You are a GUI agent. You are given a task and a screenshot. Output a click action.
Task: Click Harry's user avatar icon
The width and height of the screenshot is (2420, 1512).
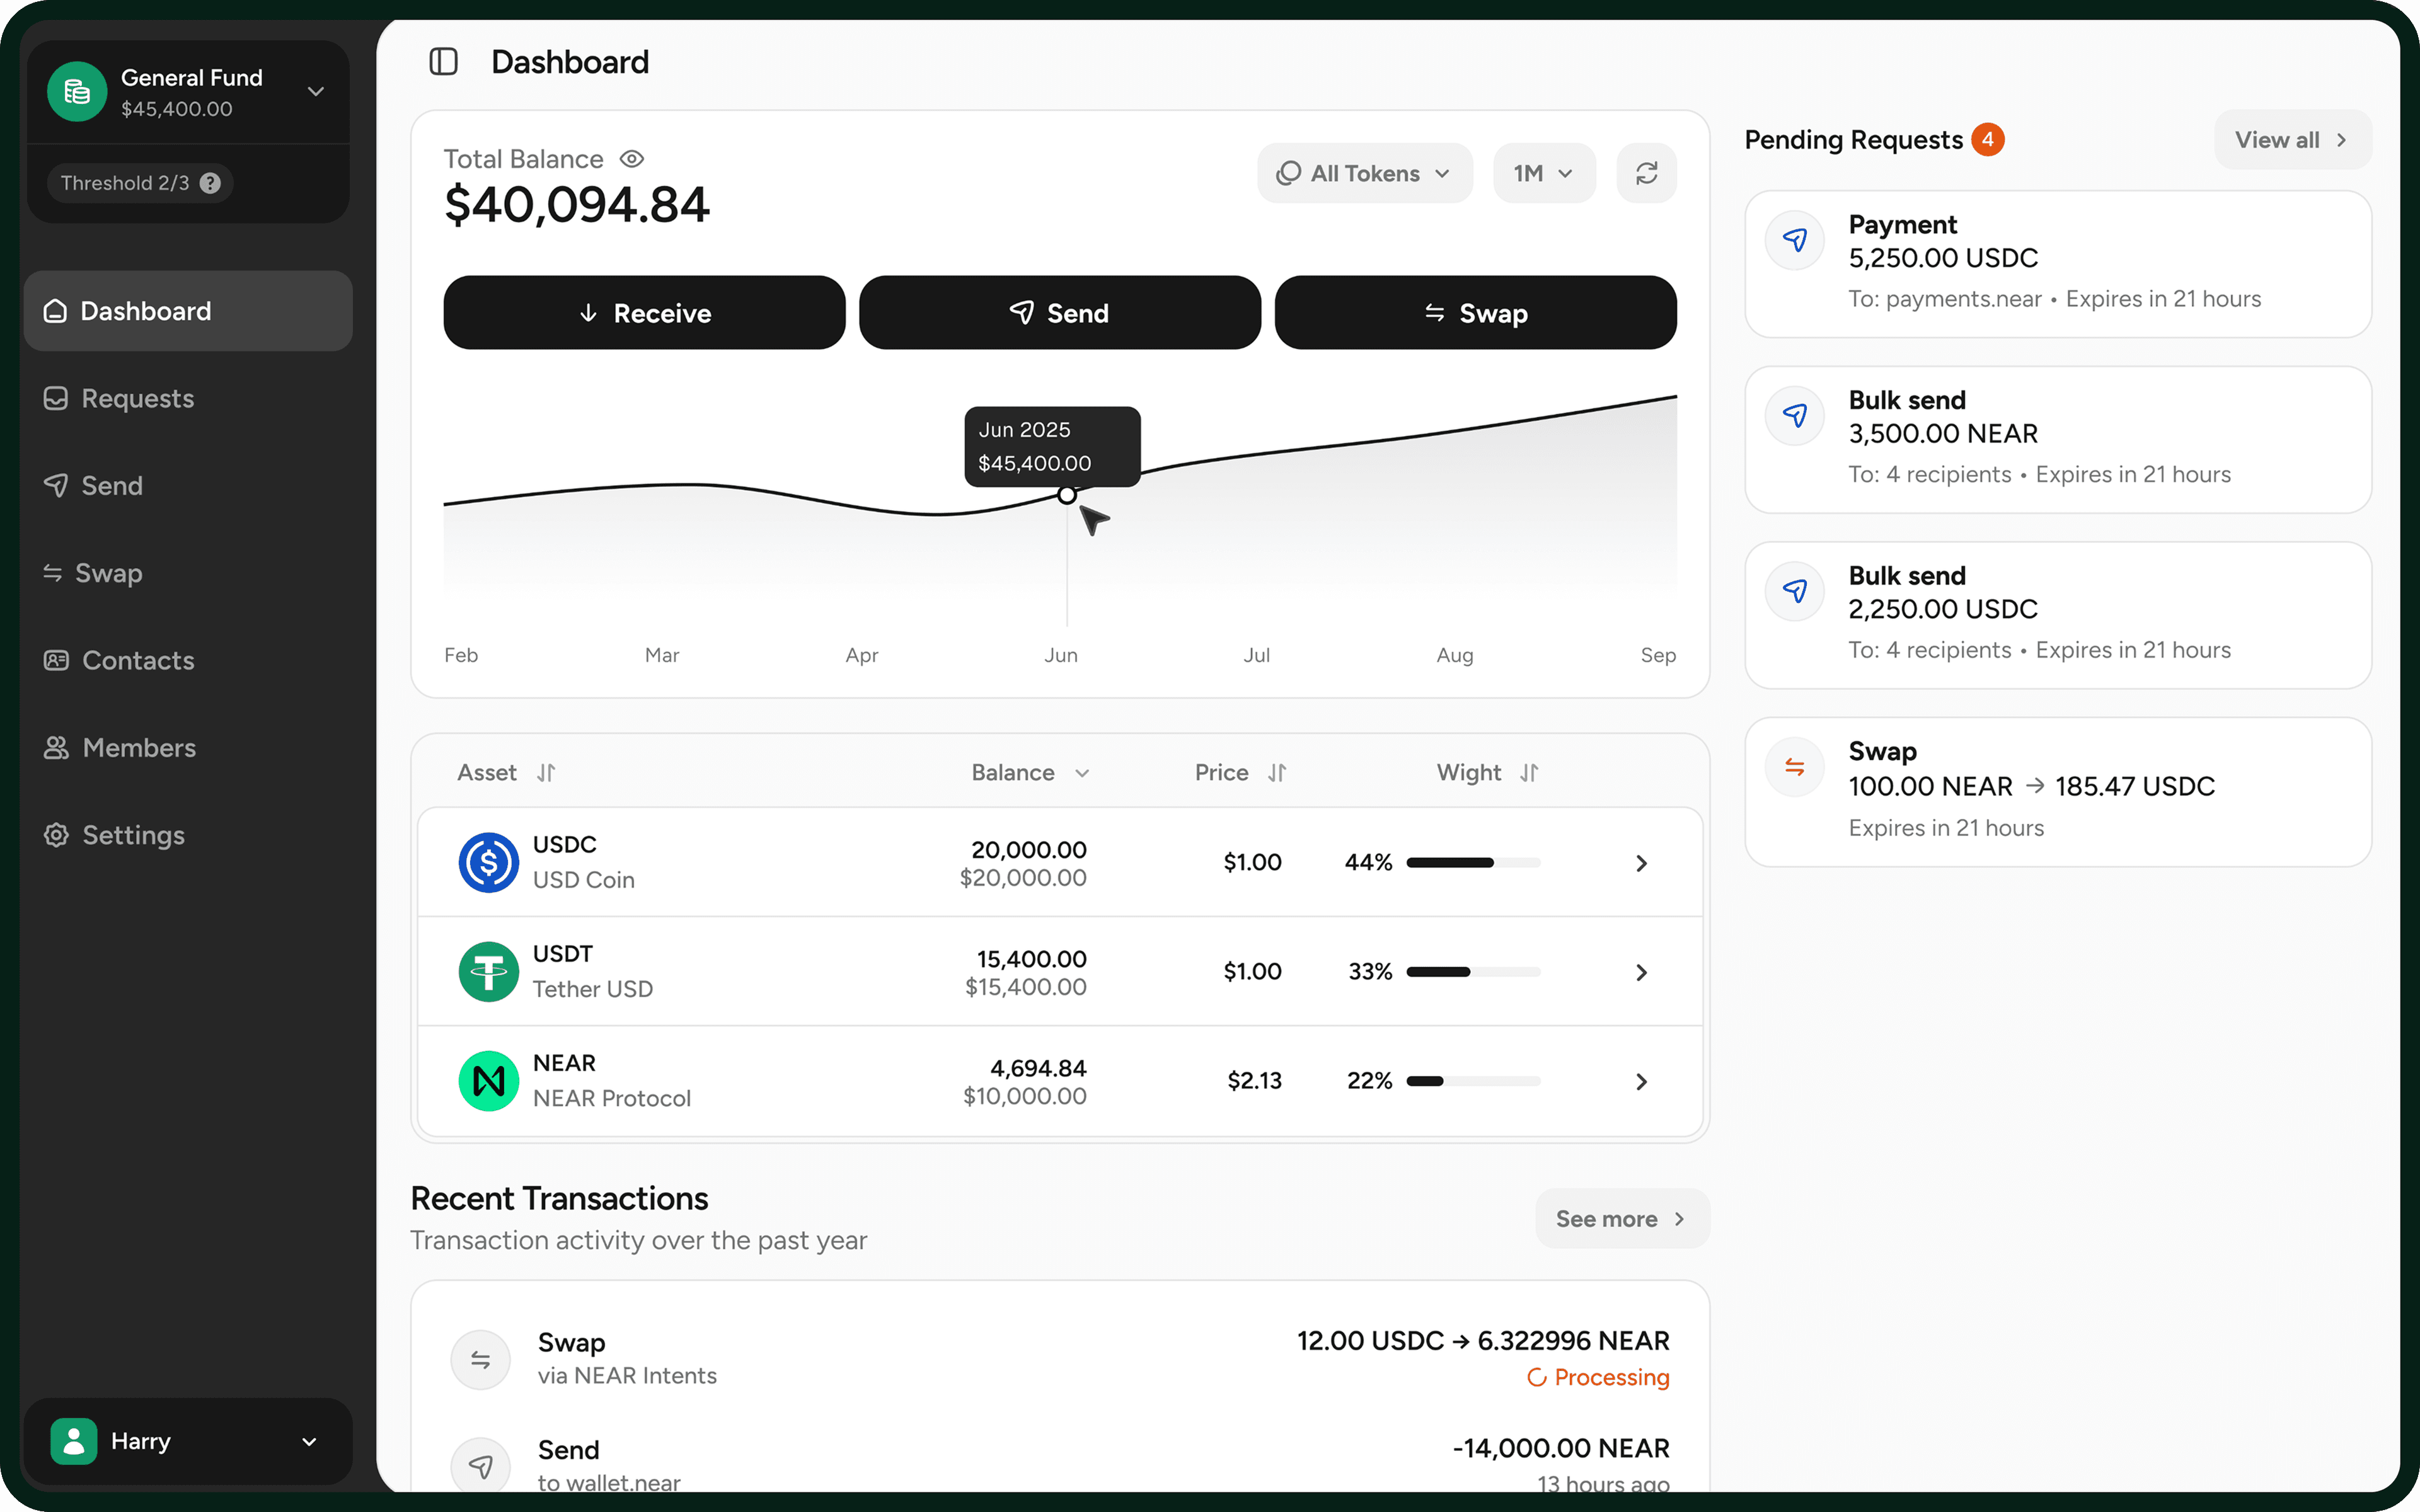tap(74, 1441)
